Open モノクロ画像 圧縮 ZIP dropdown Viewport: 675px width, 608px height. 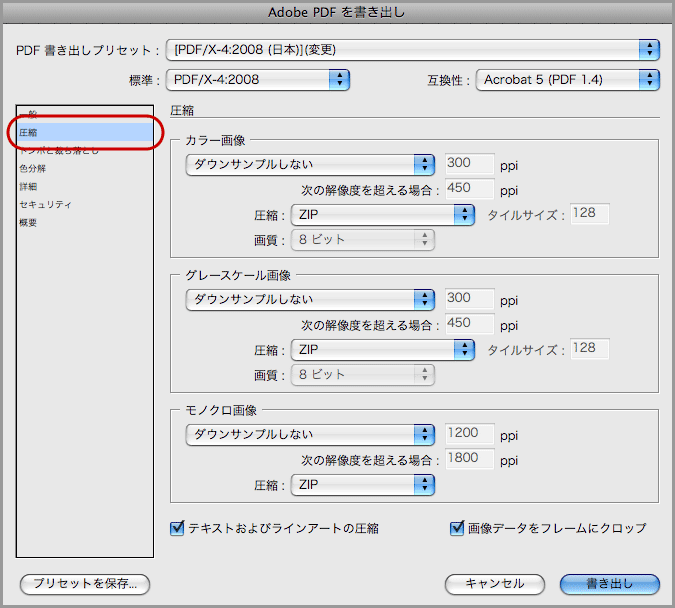pyautogui.click(x=363, y=485)
